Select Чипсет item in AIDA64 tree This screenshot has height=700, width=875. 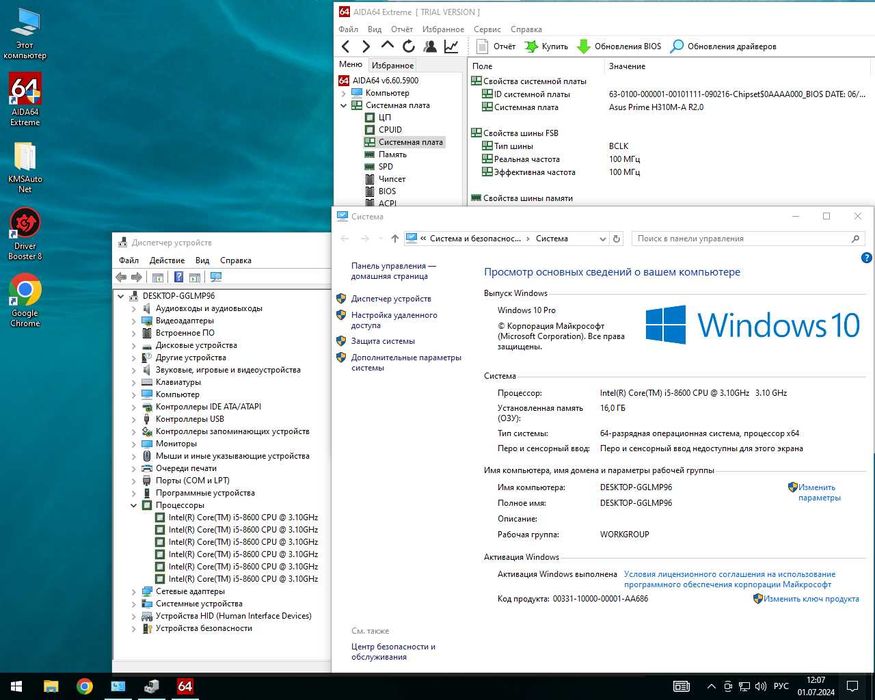[392, 179]
